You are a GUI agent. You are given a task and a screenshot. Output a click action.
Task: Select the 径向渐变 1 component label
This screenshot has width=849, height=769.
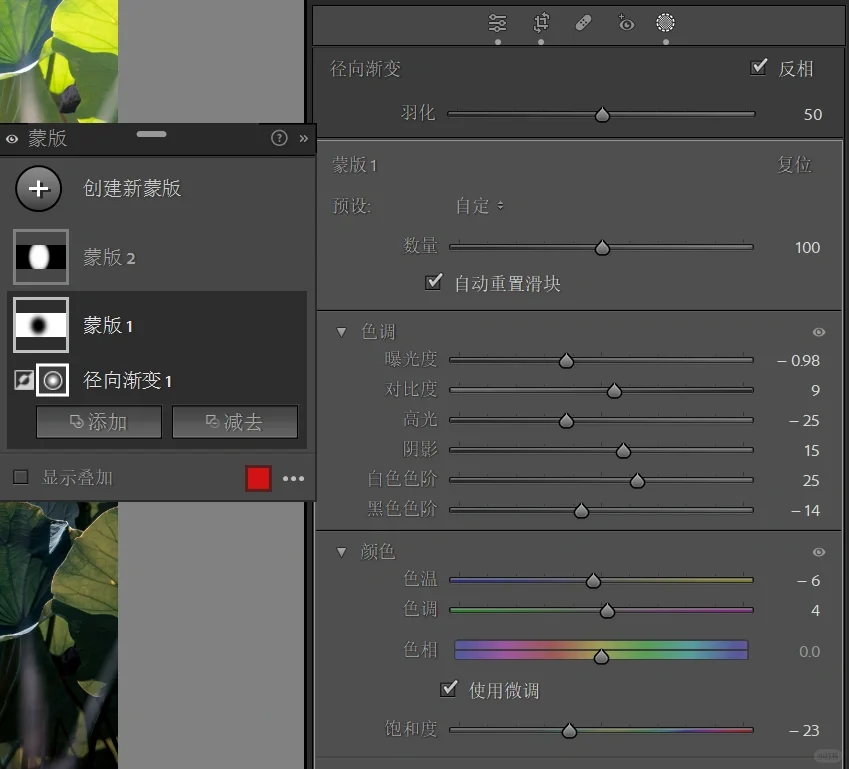pos(127,380)
